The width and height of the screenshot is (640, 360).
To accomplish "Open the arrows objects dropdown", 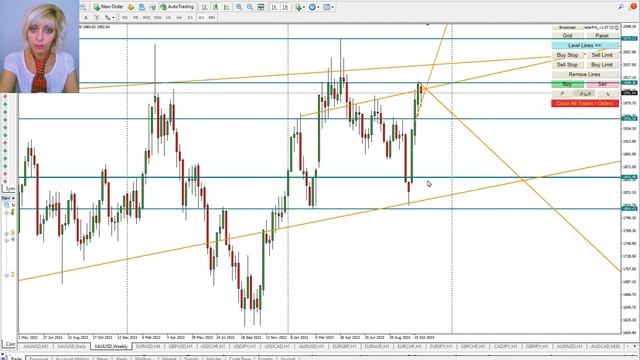I will (x=109, y=18).
